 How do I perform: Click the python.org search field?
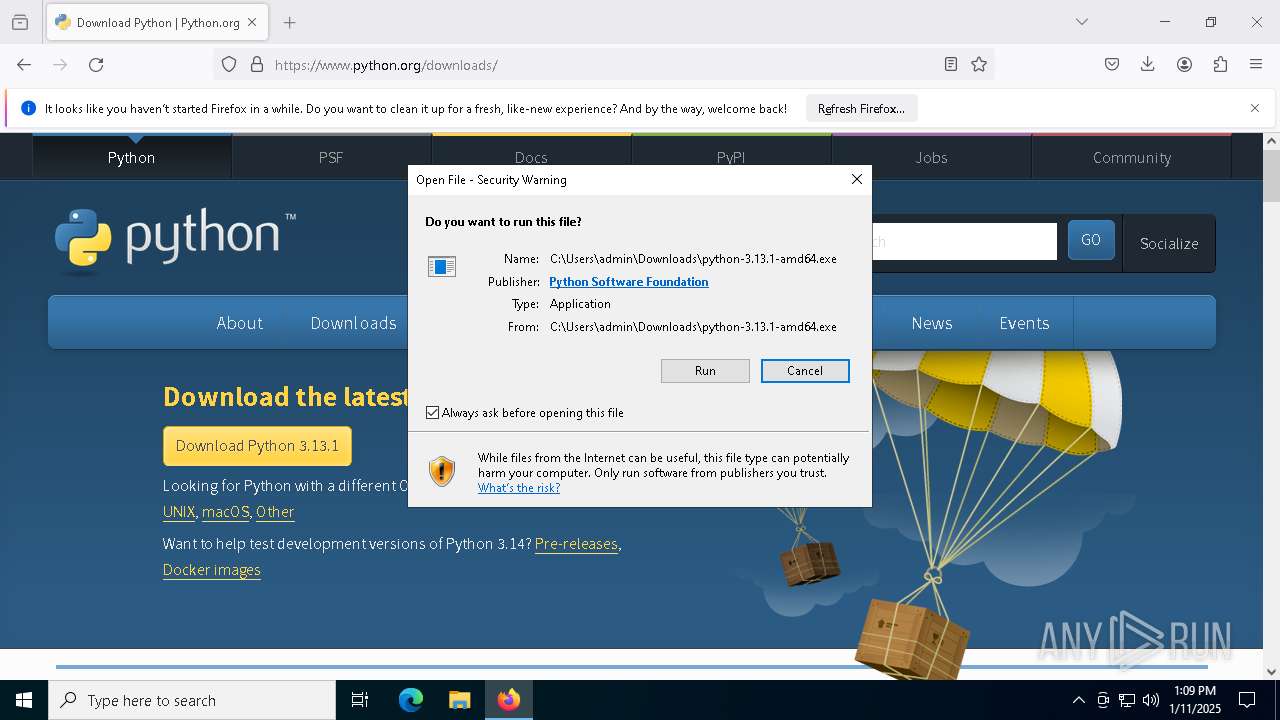pyautogui.click(x=964, y=241)
